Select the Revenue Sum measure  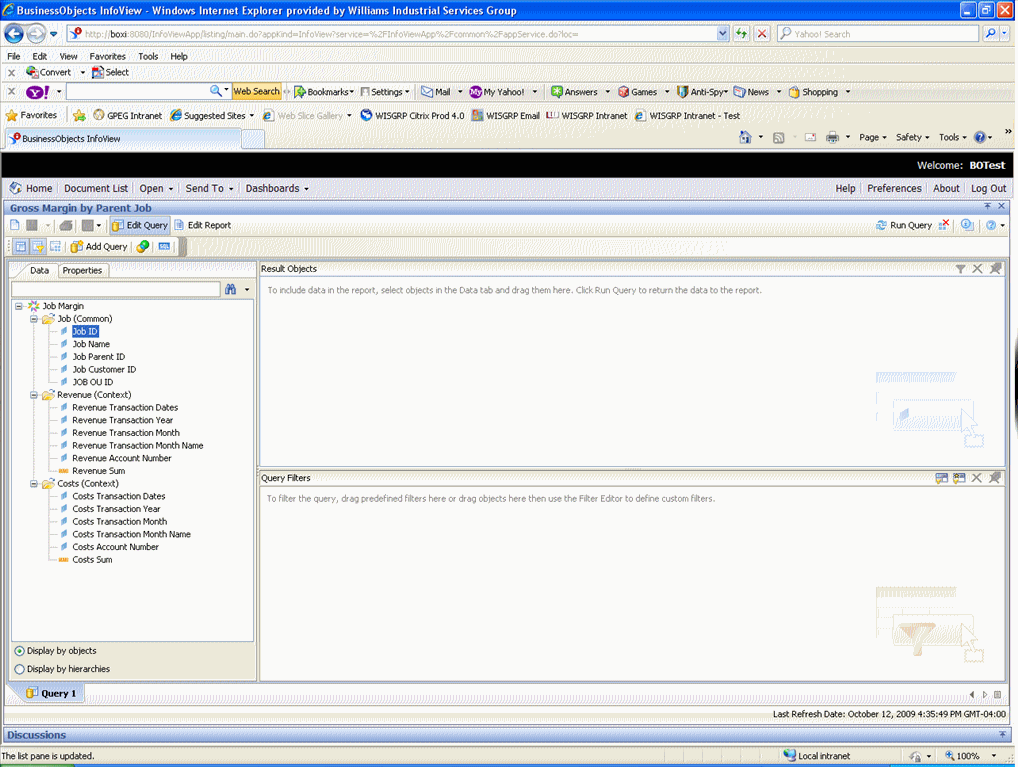[99, 471]
